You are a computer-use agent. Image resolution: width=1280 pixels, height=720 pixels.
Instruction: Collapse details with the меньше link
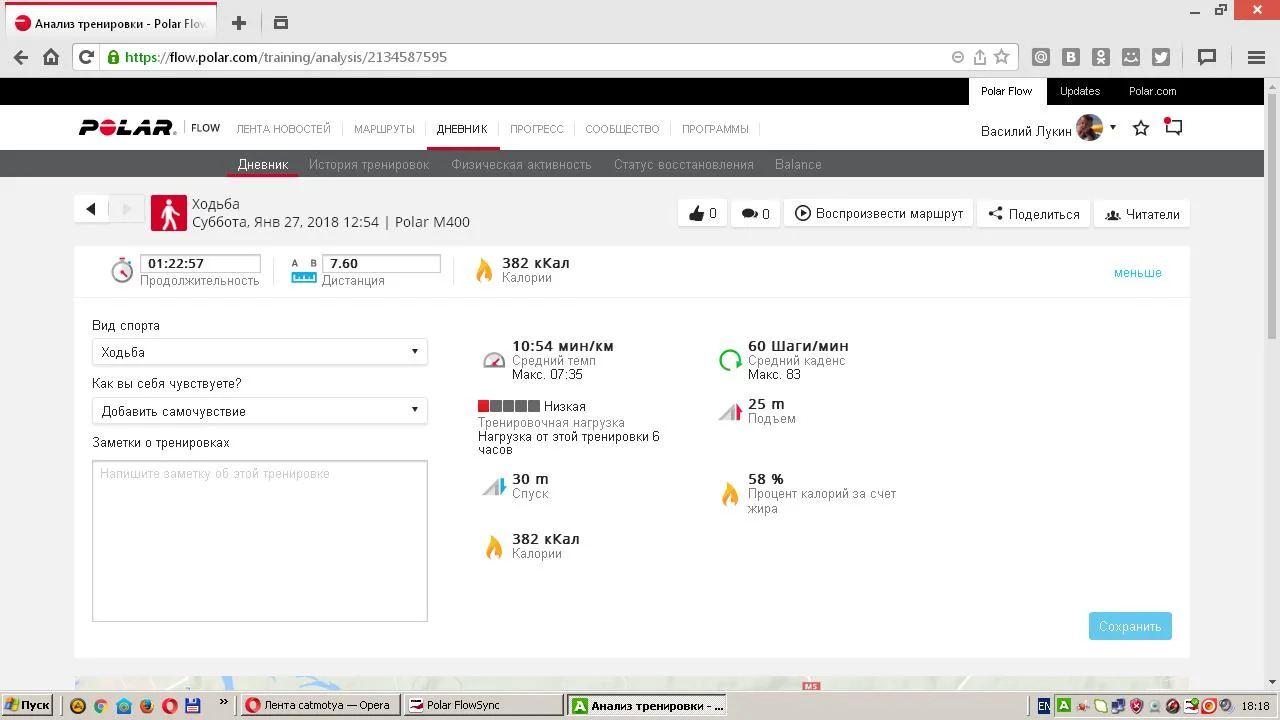pos(1138,273)
